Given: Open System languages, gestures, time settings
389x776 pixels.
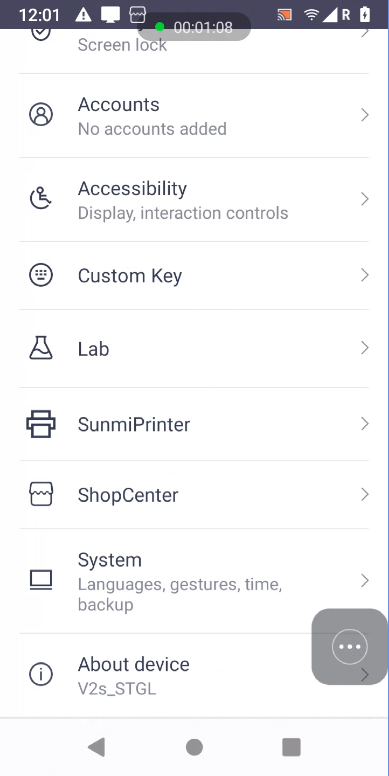Looking at the screenshot, I should click(x=194, y=581).
